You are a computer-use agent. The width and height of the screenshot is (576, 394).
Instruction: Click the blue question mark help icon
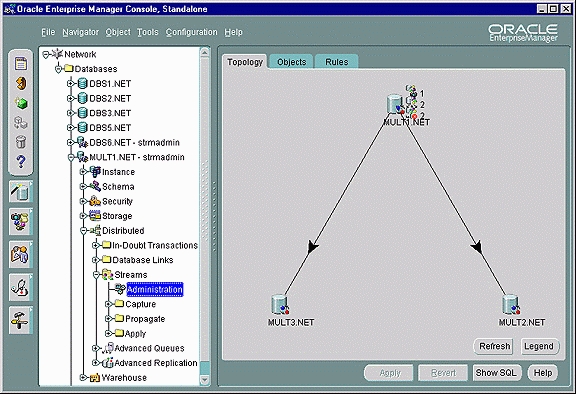(x=21, y=161)
